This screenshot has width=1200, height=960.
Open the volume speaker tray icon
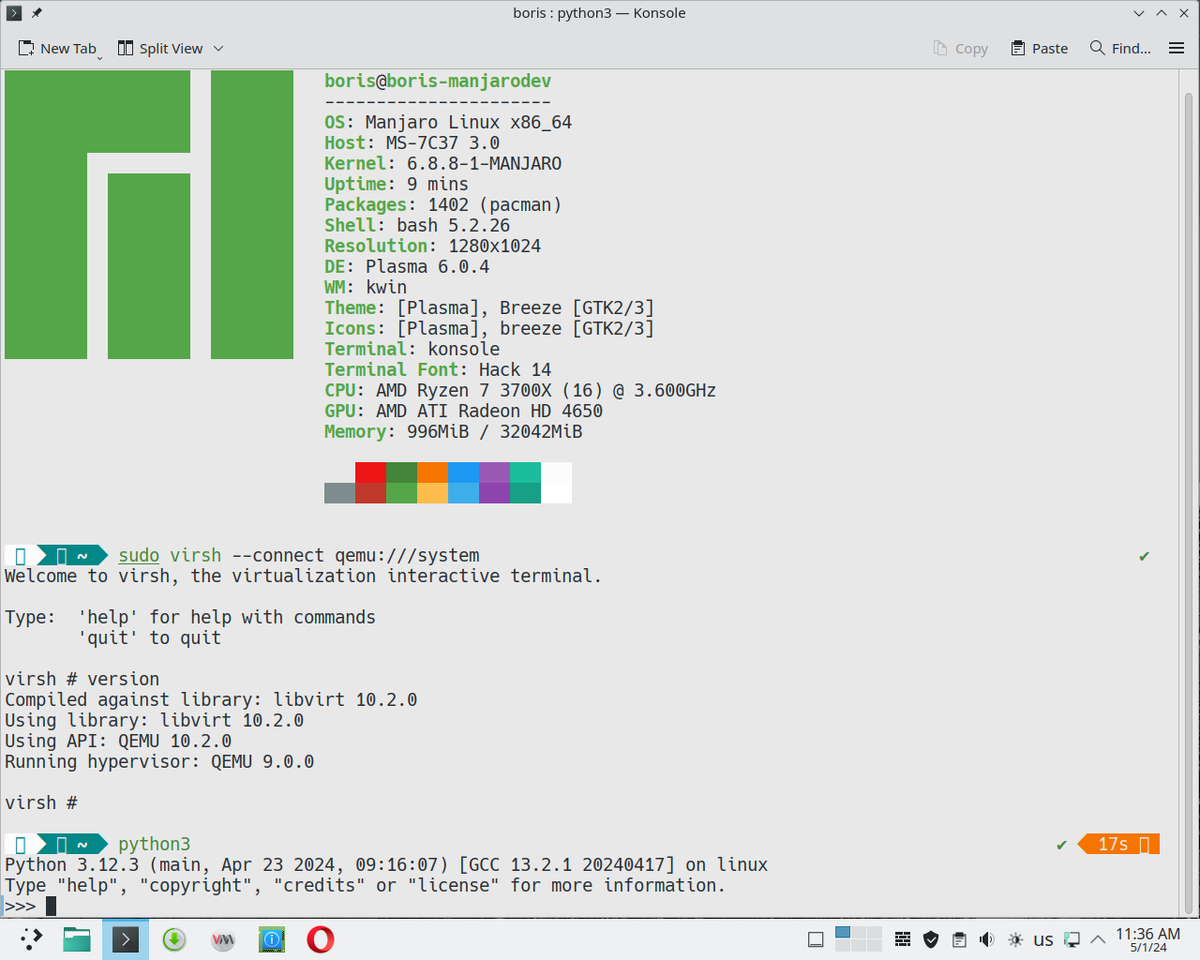click(x=987, y=940)
